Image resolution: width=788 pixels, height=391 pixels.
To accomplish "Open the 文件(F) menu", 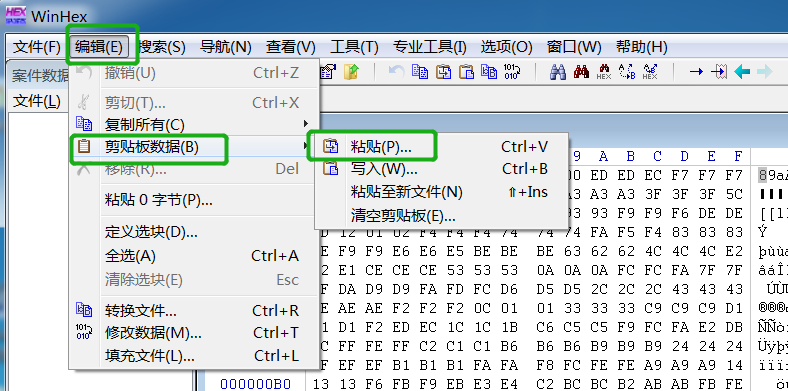I will (x=36, y=47).
